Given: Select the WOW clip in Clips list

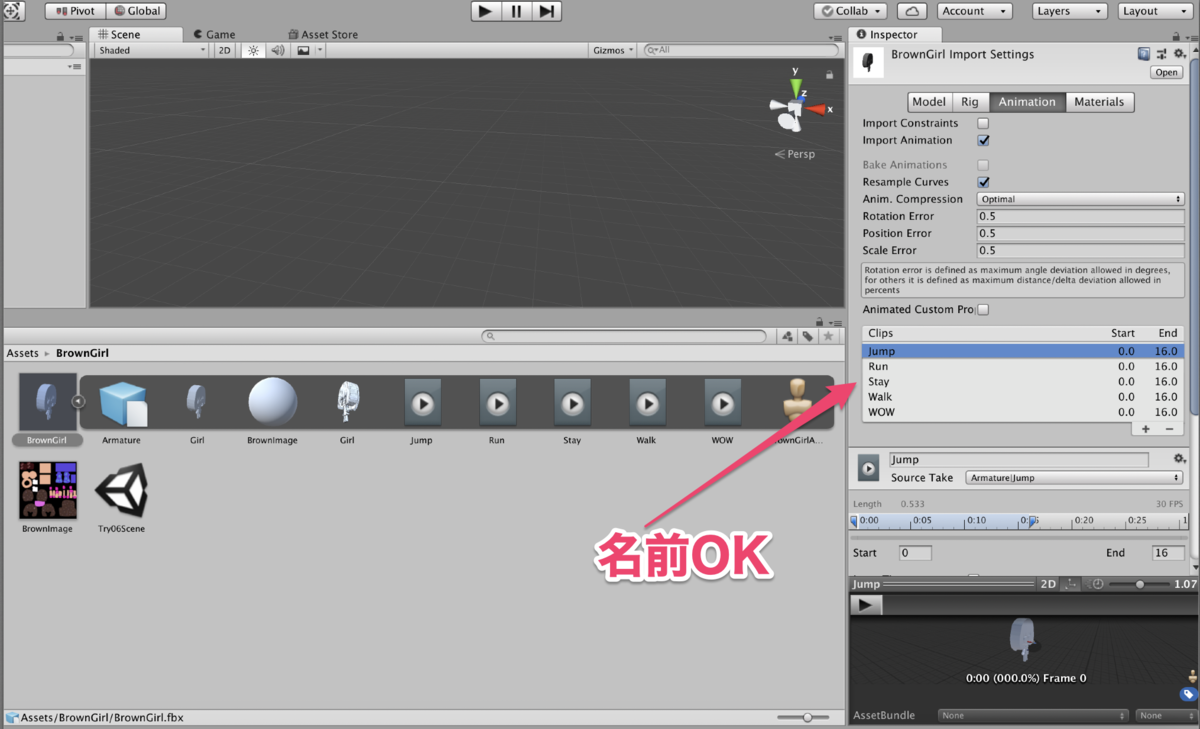Looking at the screenshot, I should 1021,412.
